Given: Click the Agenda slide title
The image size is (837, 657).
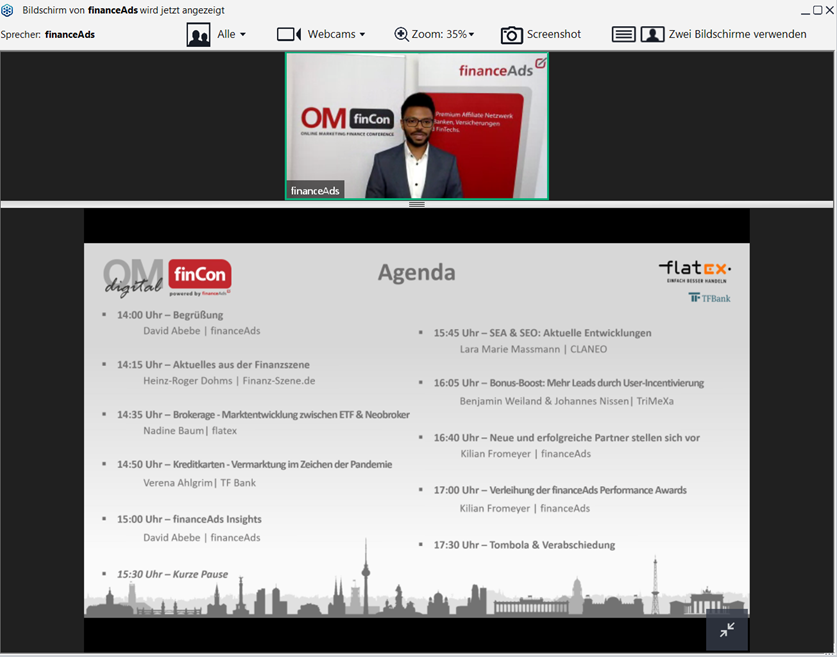Looking at the screenshot, I should click(x=417, y=272).
